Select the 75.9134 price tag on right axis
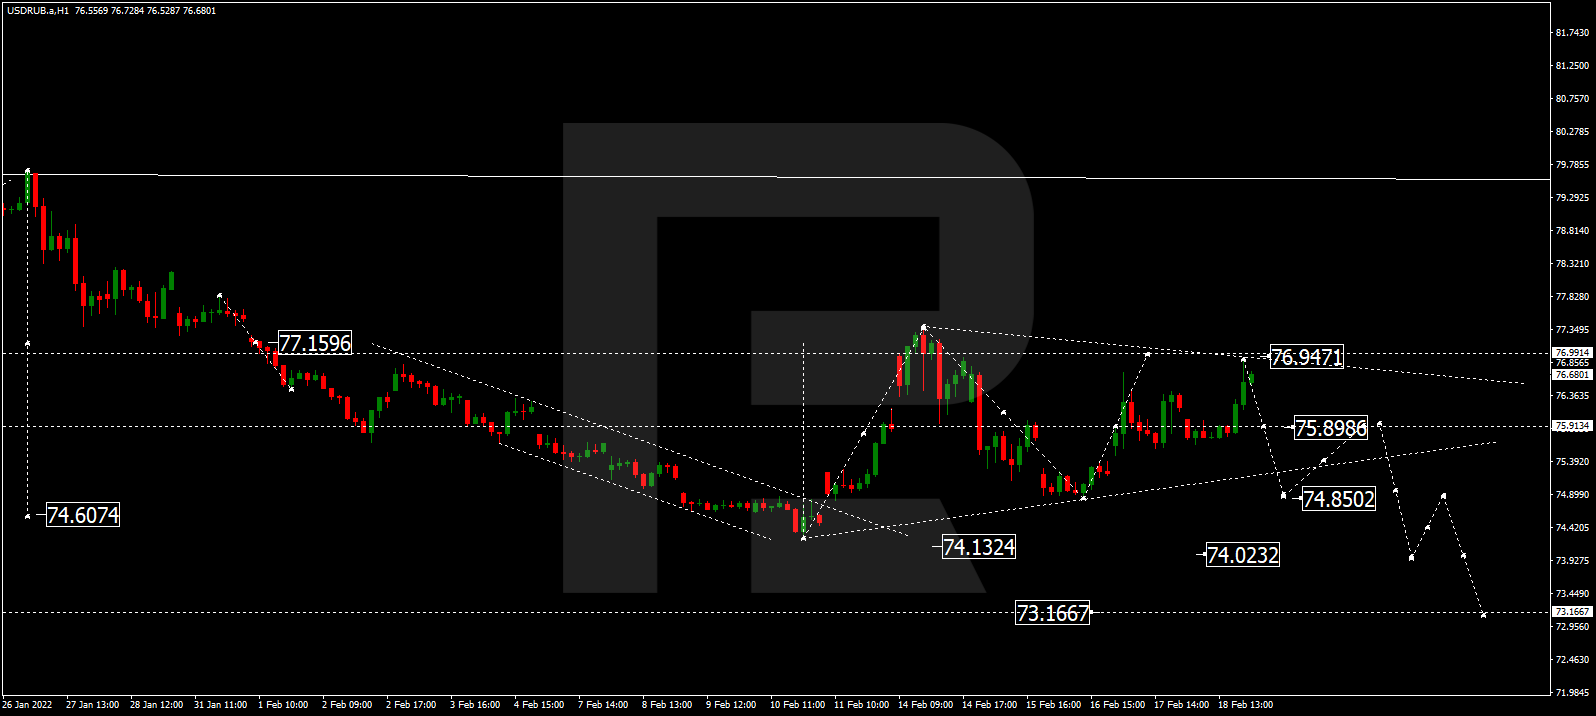1596x716 pixels. pyautogui.click(x=1572, y=426)
